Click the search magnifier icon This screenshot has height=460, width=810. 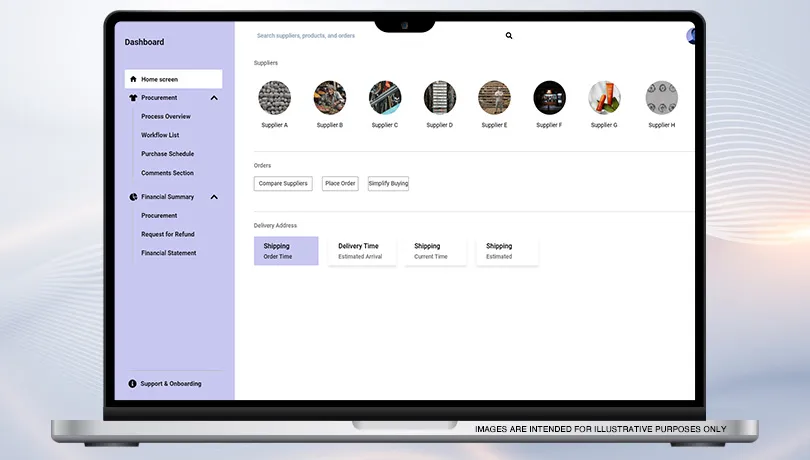[x=509, y=35]
